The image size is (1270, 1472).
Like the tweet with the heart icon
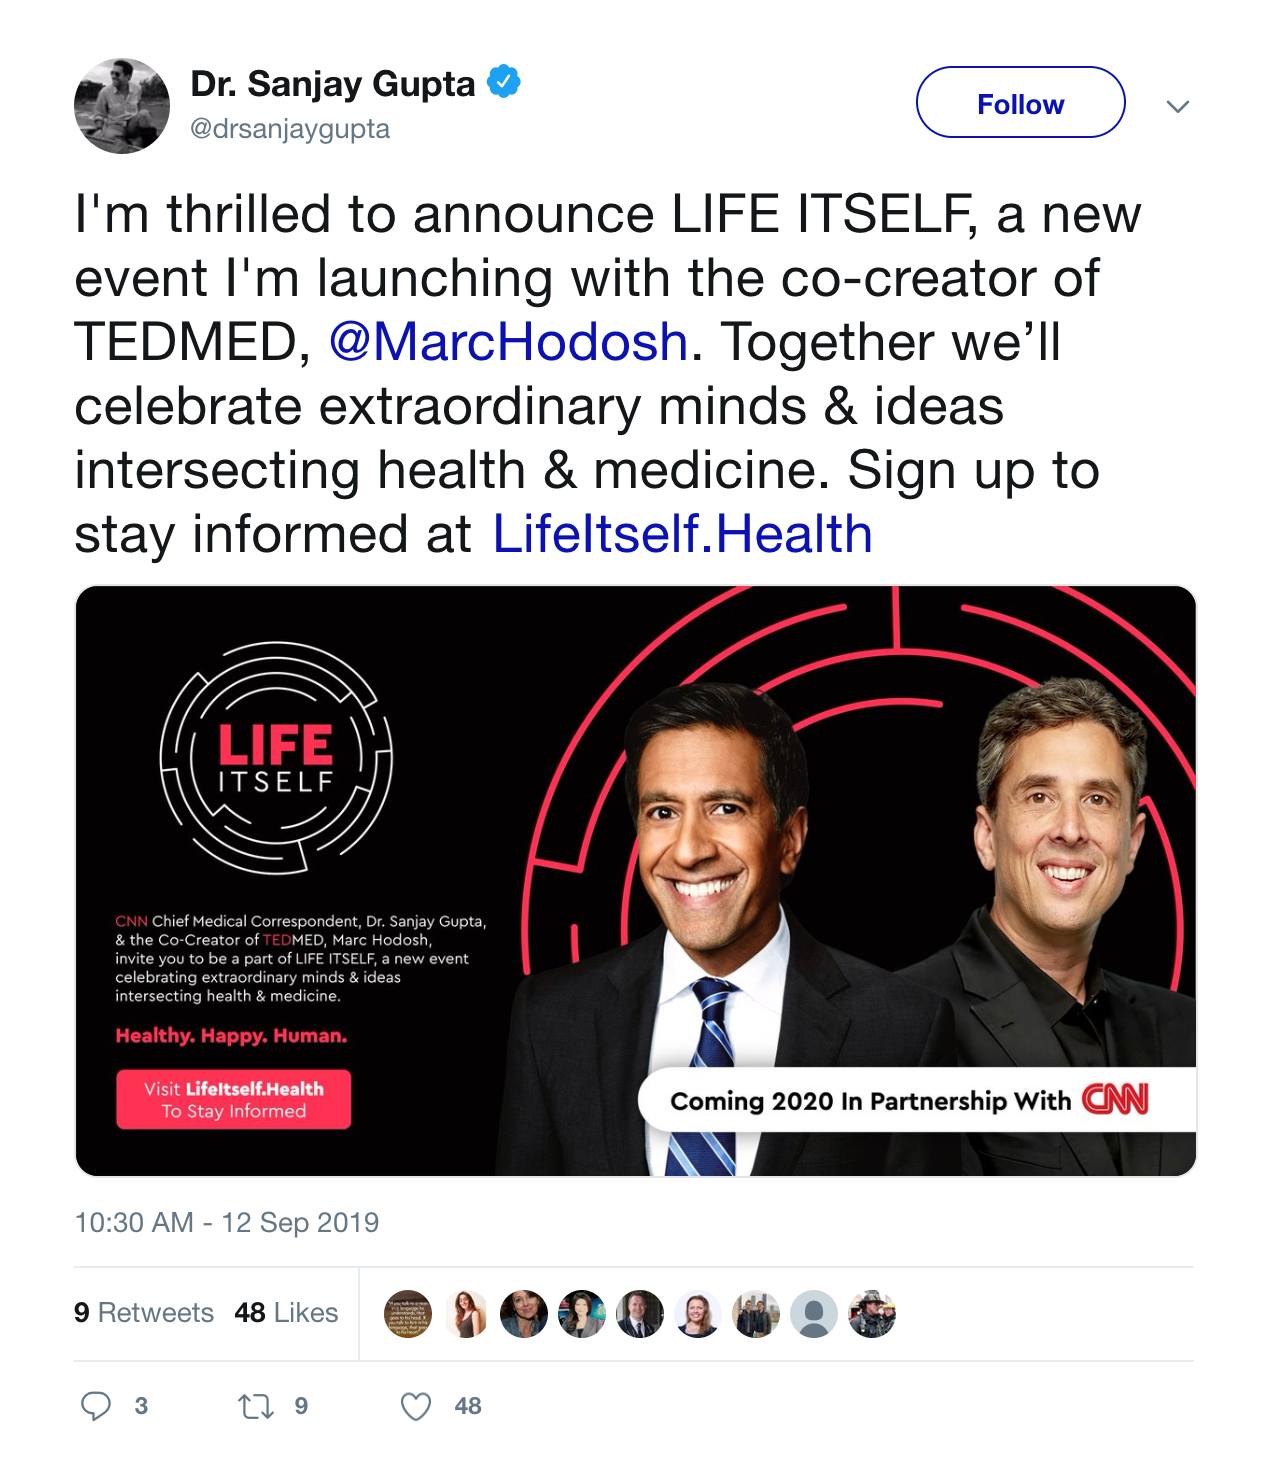(x=416, y=1407)
